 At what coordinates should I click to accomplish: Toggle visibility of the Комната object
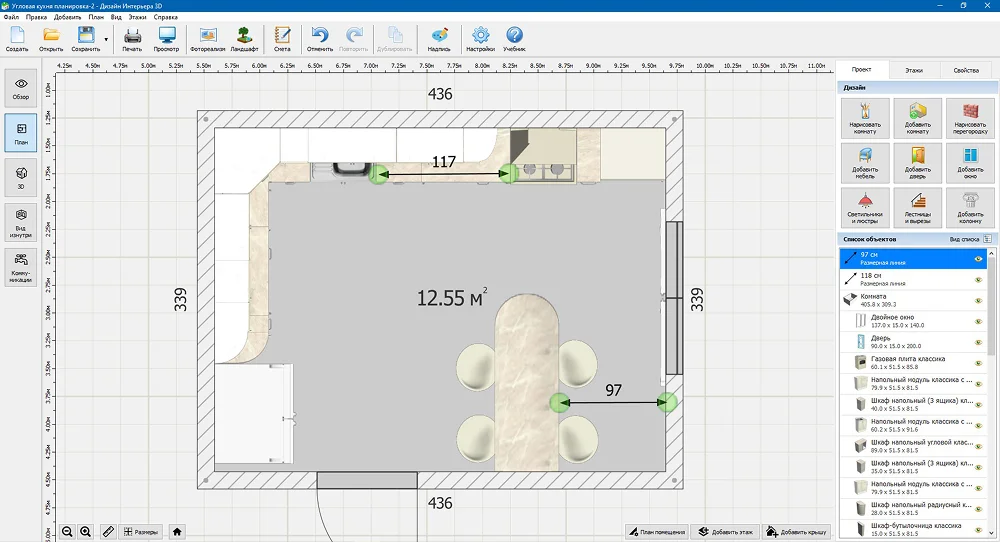[979, 299]
